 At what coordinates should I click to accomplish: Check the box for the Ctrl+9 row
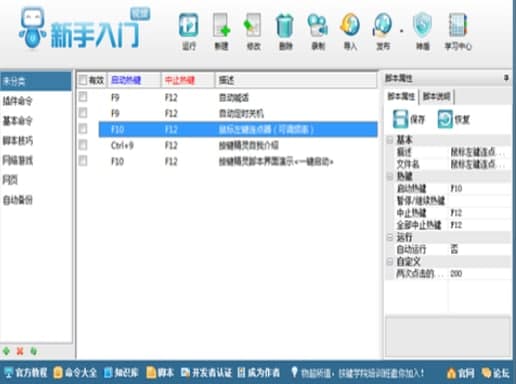83,145
